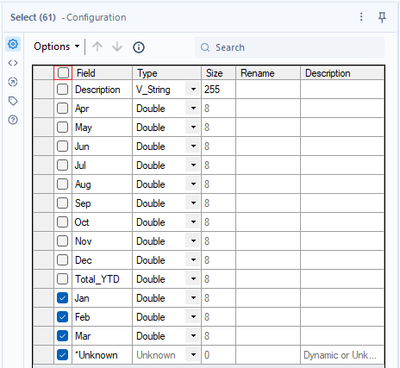Screen dimensions: 400x368
Task: Check the Aug field checkbox
Action: point(62,184)
